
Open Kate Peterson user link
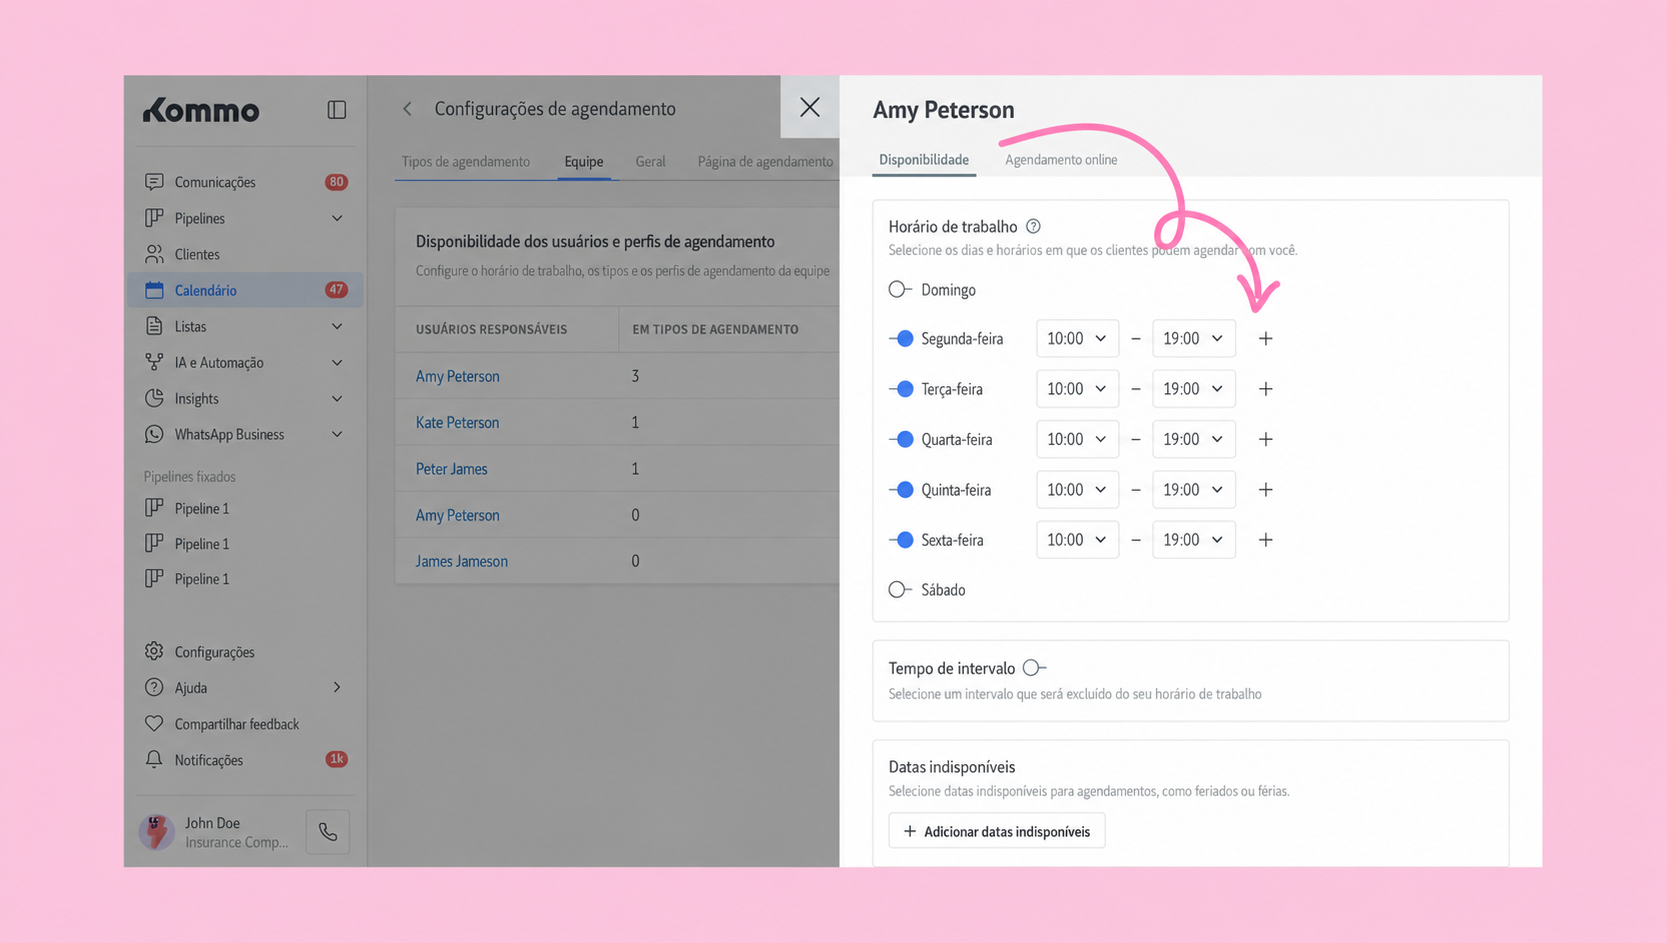click(x=457, y=423)
